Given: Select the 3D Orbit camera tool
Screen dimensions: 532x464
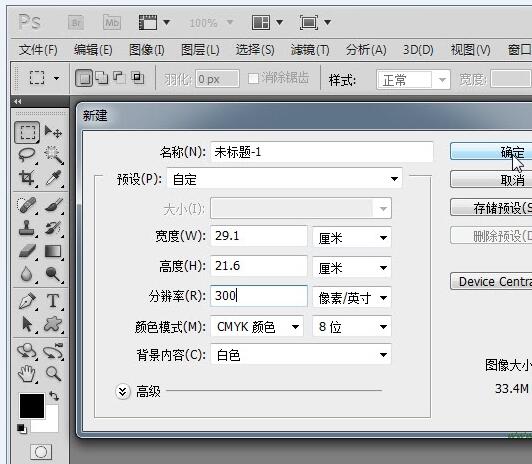Looking at the screenshot, I should pyautogui.click(x=53, y=351).
